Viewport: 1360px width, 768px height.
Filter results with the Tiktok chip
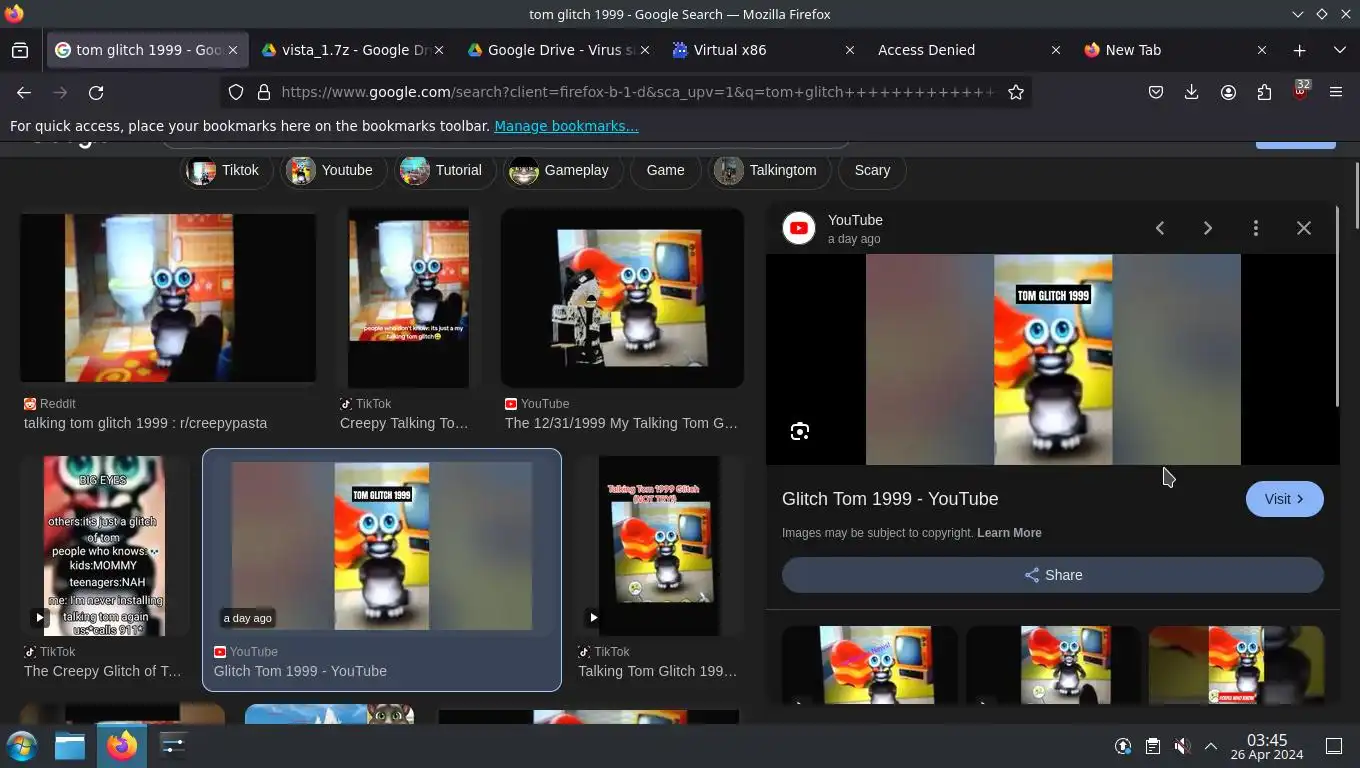pyautogui.click(x=227, y=170)
